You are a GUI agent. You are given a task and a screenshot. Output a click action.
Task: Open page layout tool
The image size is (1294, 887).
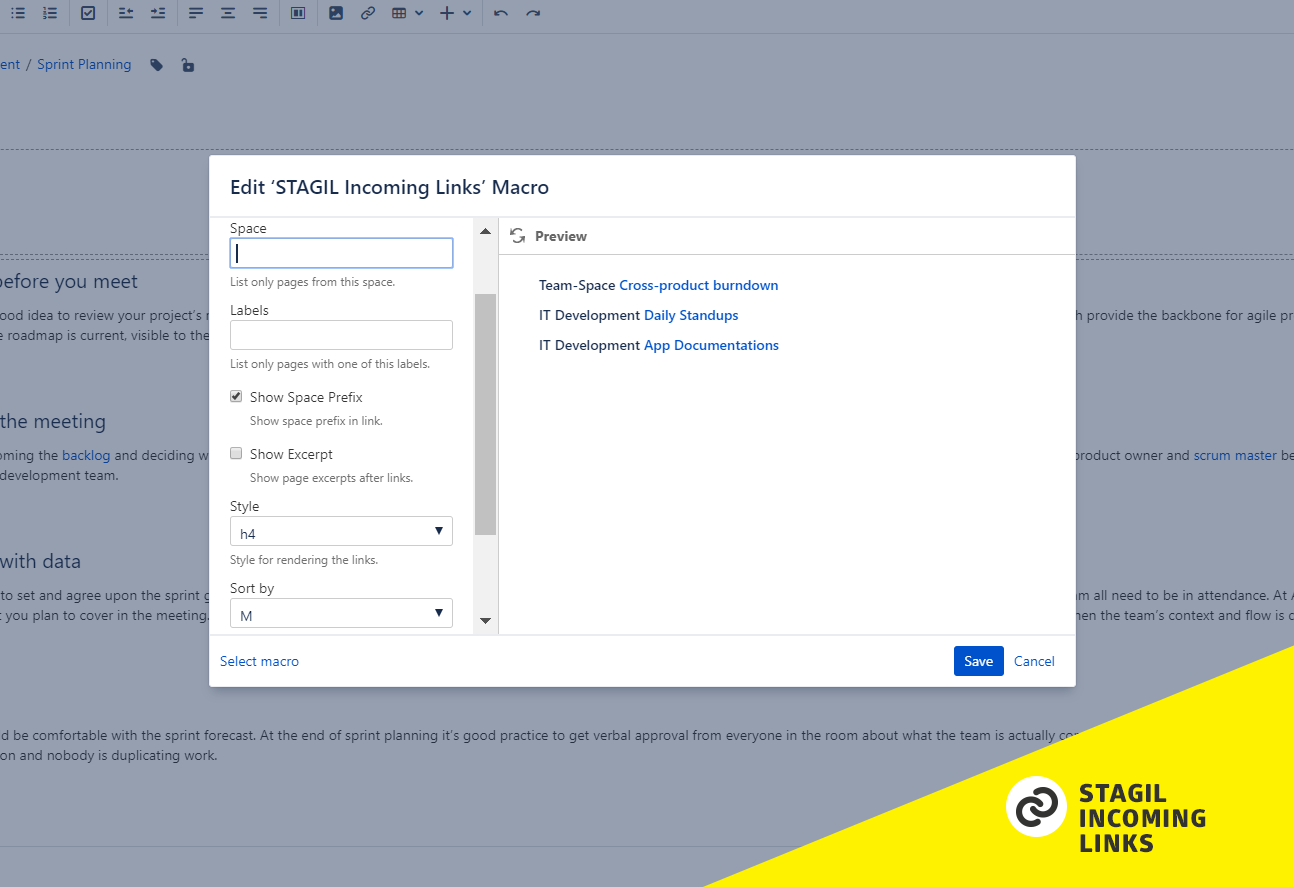[x=298, y=13]
